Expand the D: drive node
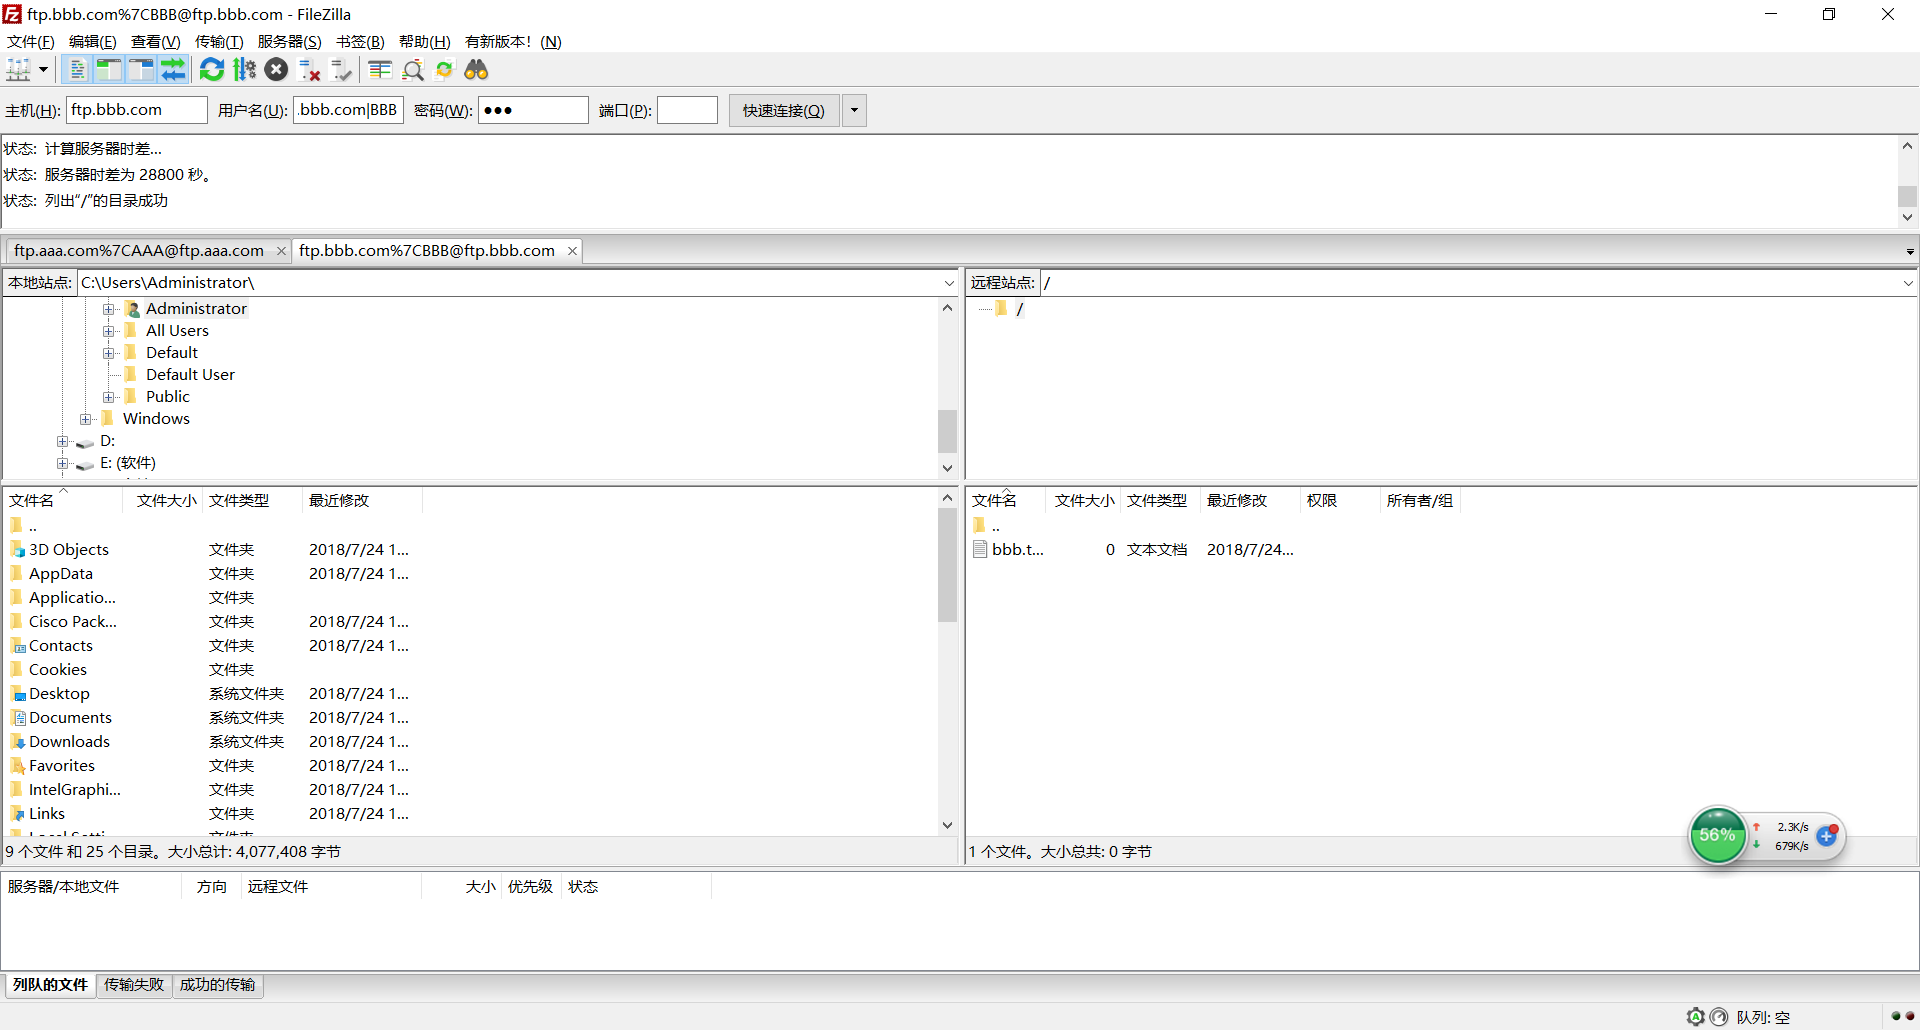1920x1030 pixels. pos(63,441)
